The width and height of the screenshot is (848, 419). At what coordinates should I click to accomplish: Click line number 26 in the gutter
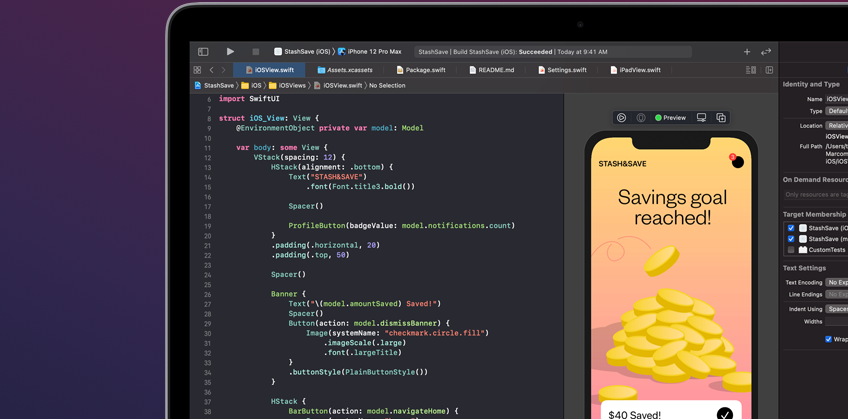tap(207, 294)
